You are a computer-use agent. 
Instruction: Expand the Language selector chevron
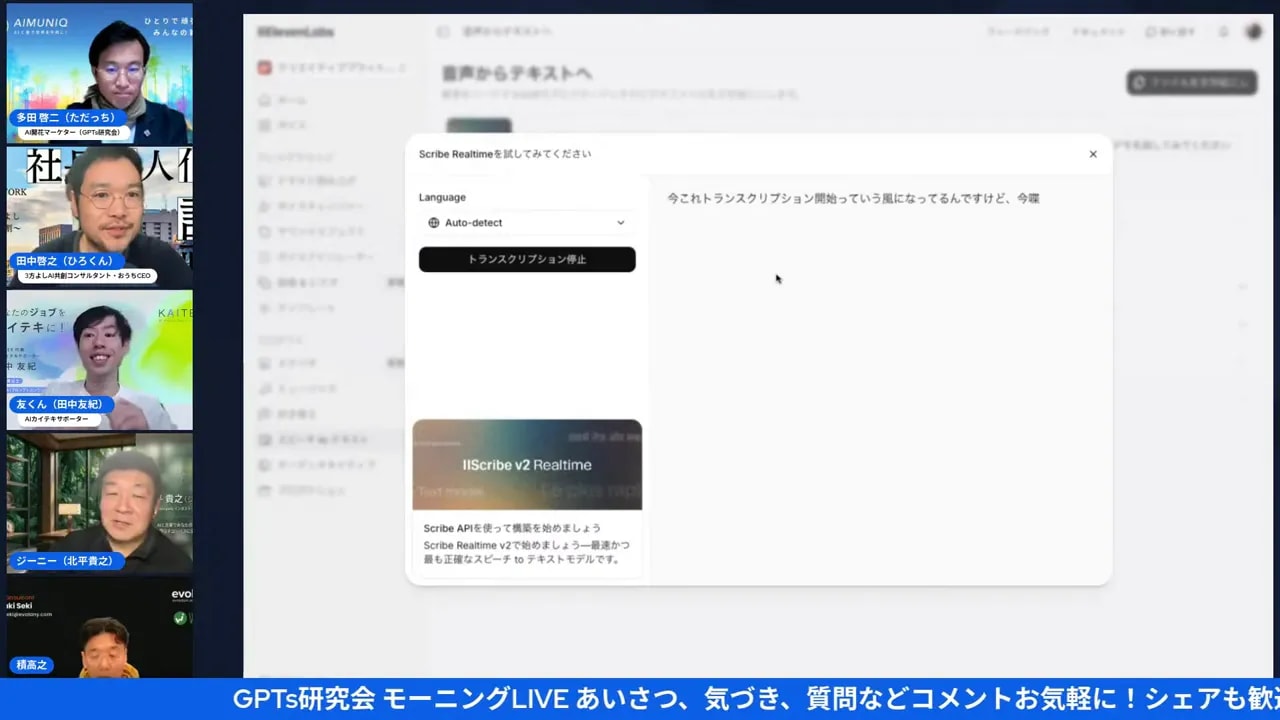[x=620, y=222]
